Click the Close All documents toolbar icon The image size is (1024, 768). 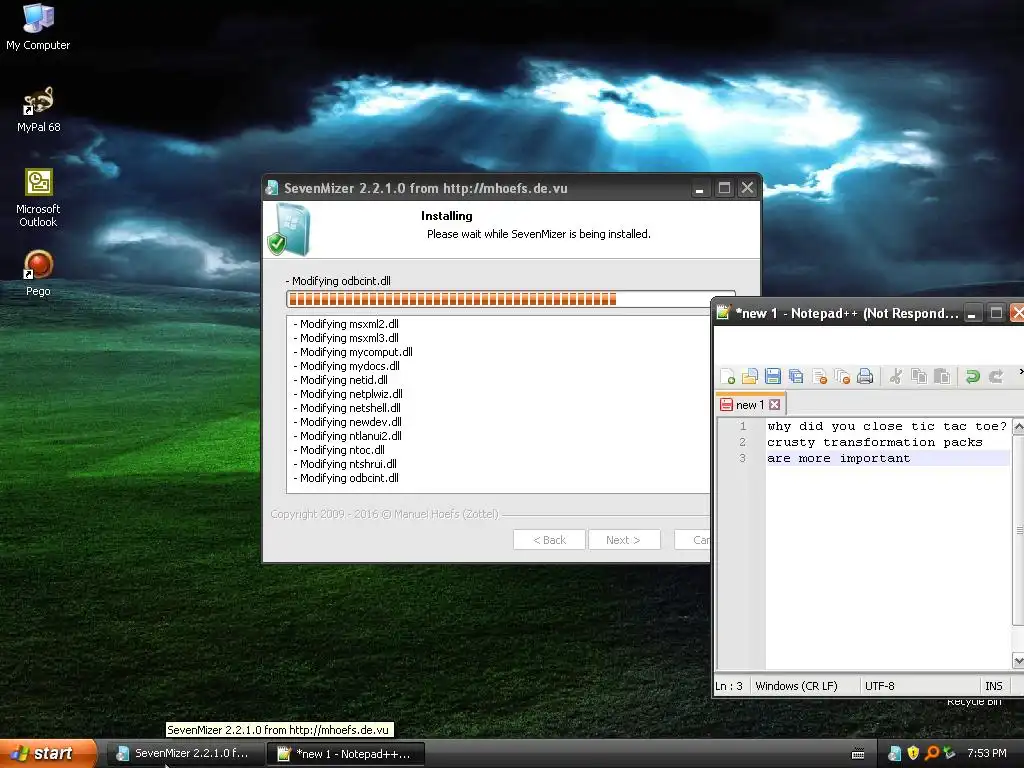842,376
